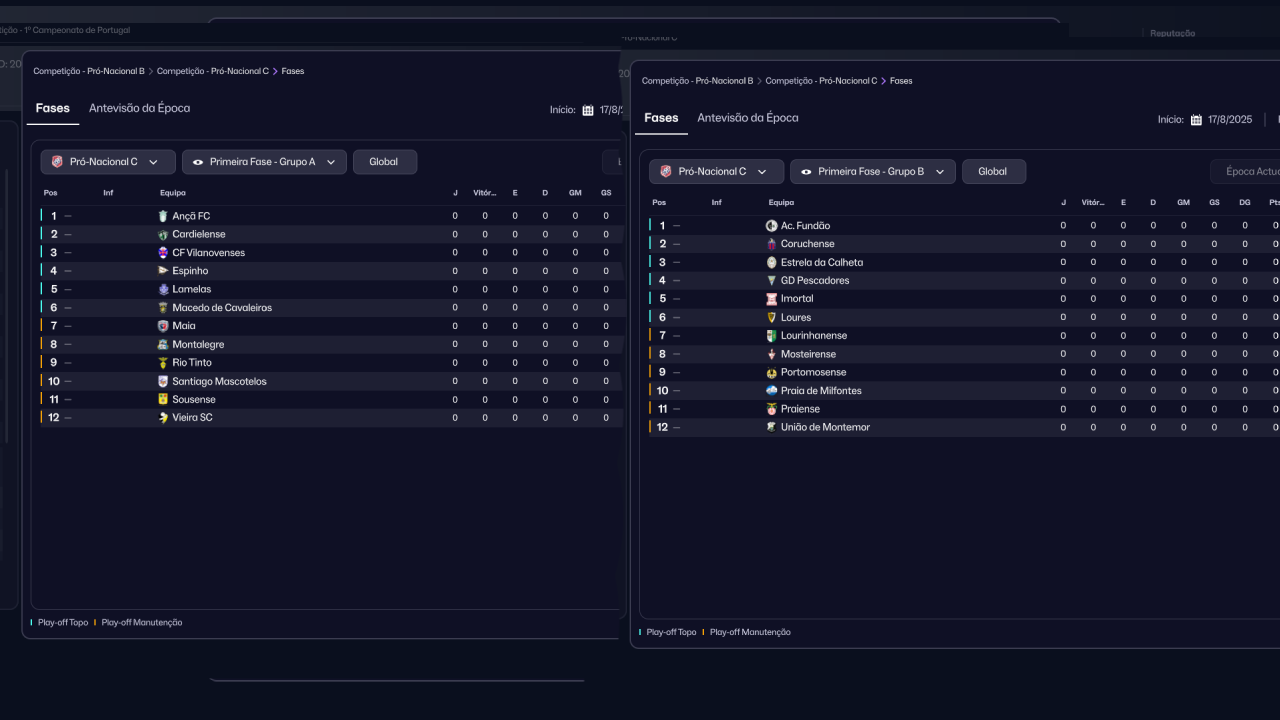Expand the left Pró-Nacional C competition dropdown
1280x720 pixels.
tap(108, 162)
